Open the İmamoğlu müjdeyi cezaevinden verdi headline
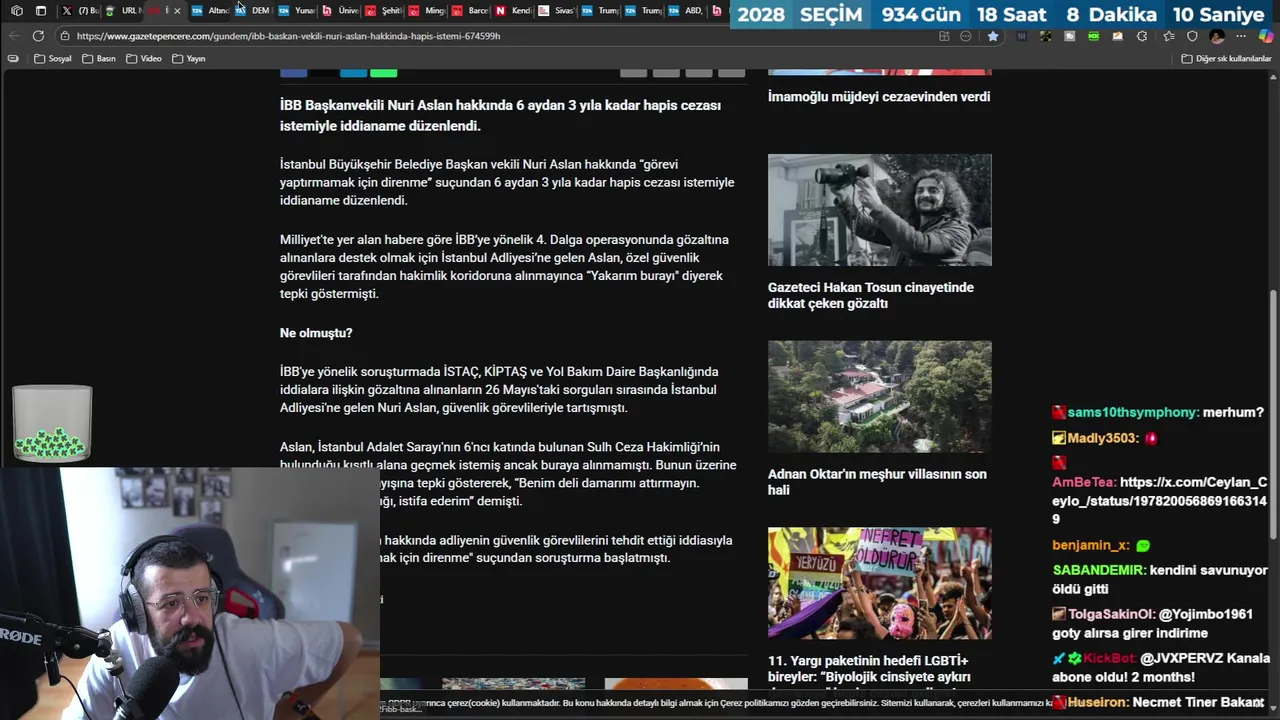 click(879, 97)
